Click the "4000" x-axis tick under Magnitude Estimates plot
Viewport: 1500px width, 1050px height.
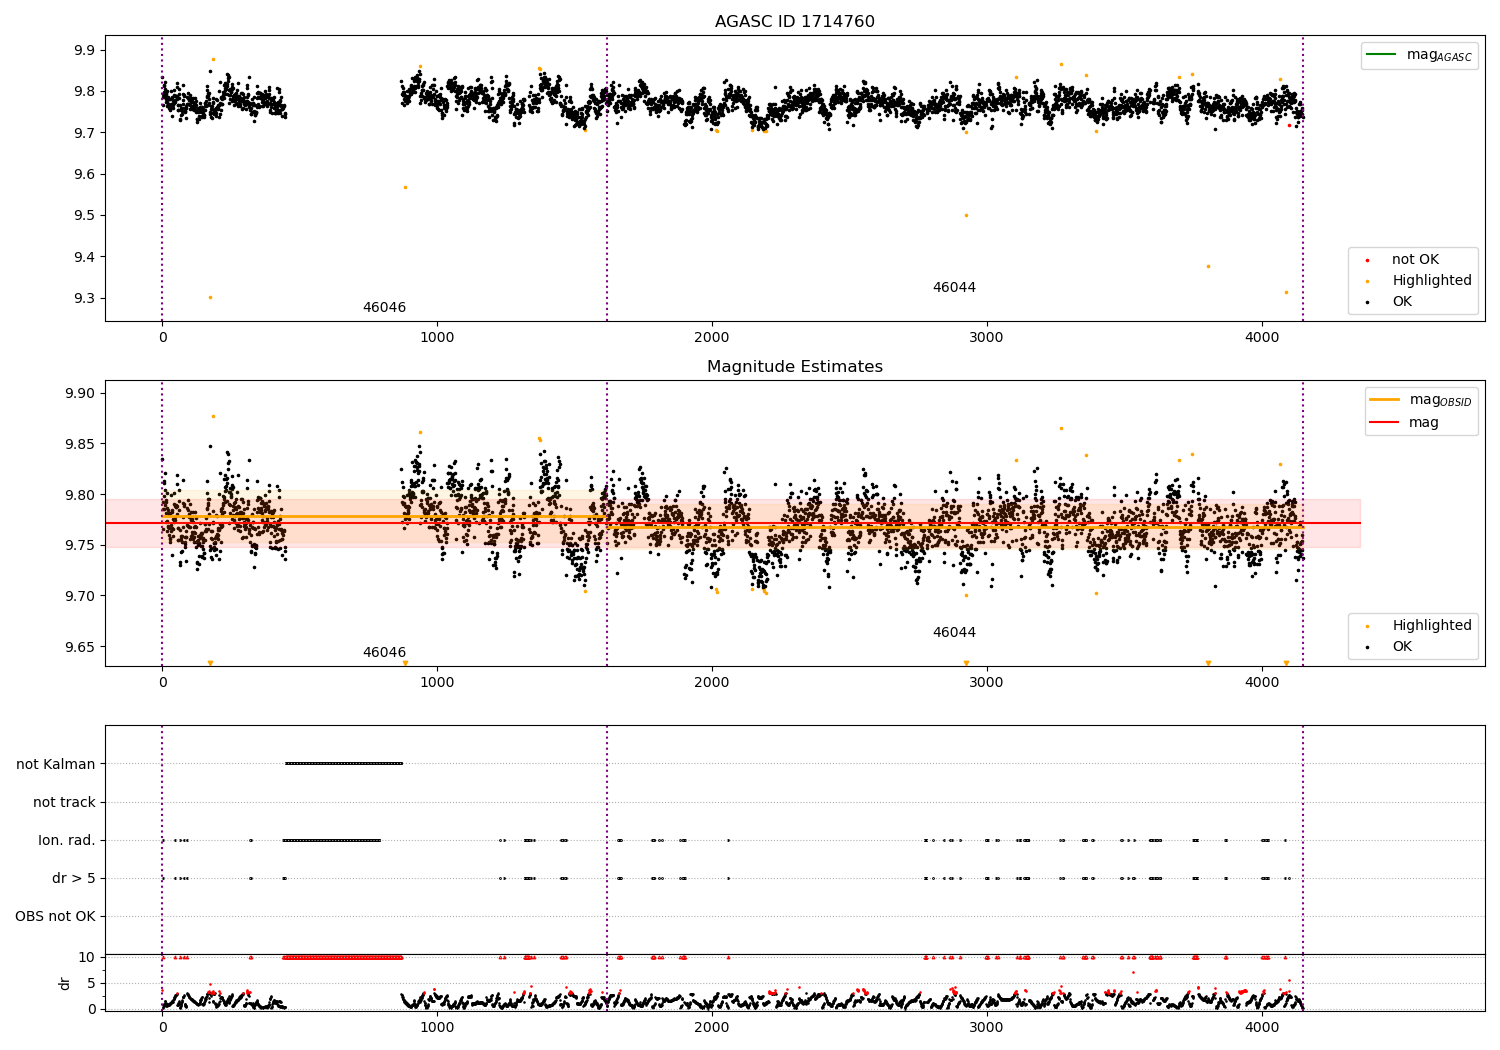1262,682
